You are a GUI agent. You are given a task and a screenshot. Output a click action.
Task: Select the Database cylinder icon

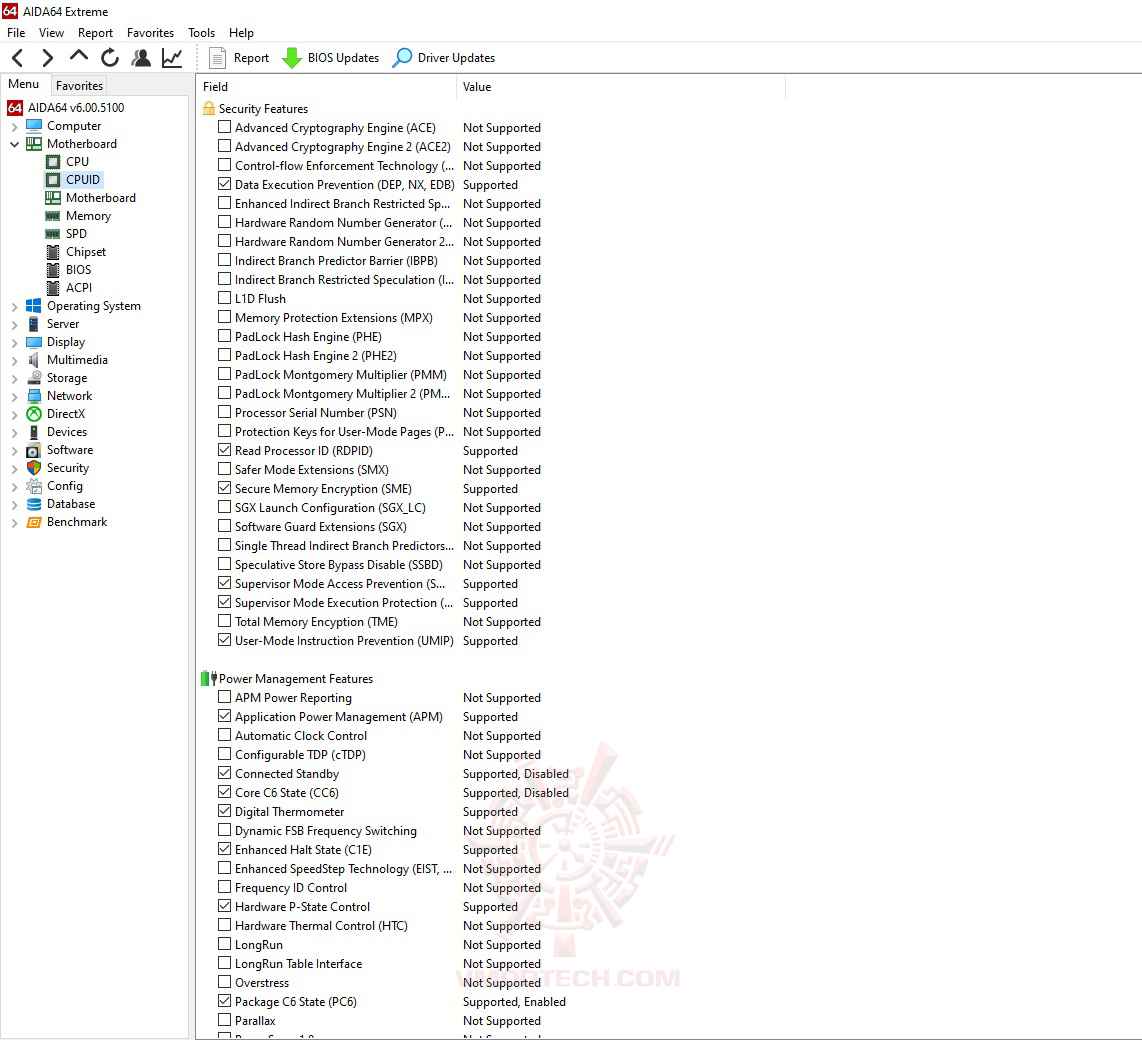(x=34, y=504)
